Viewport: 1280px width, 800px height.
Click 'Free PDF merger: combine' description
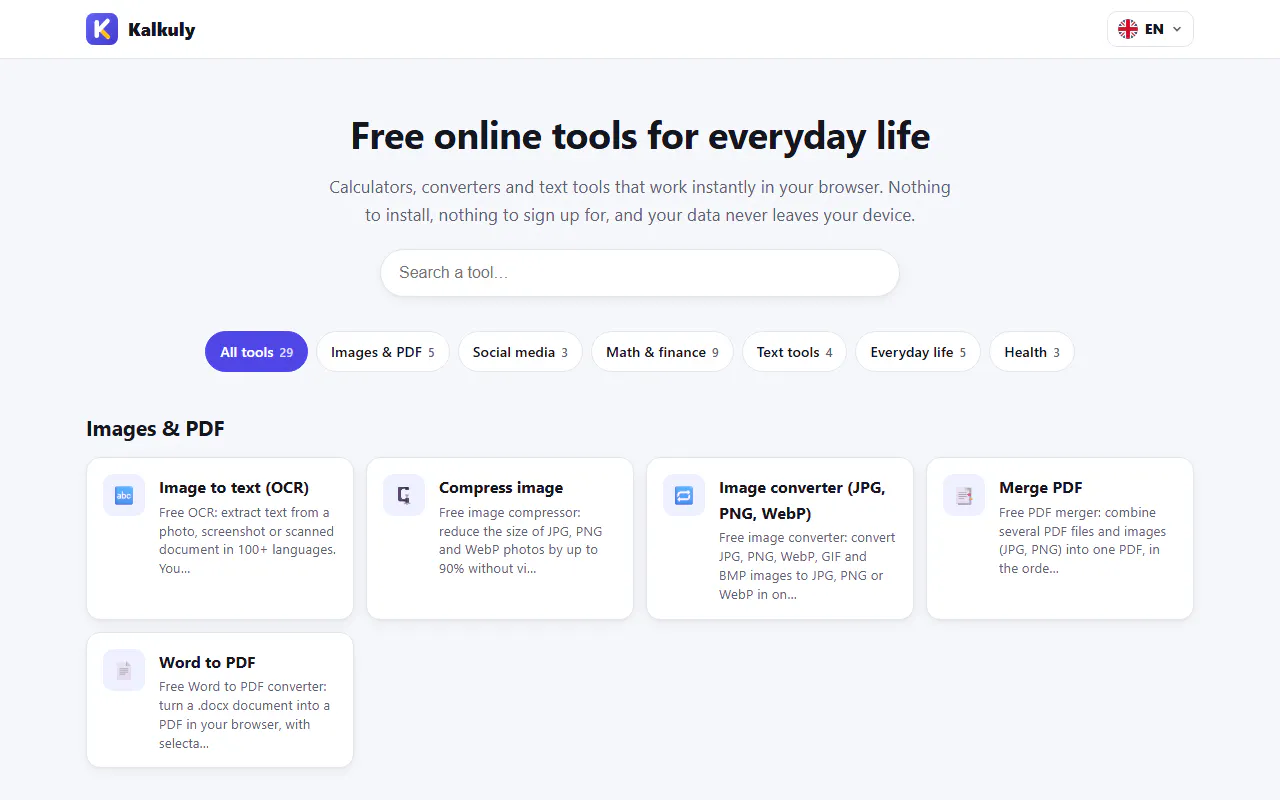tap(1082, 540)
